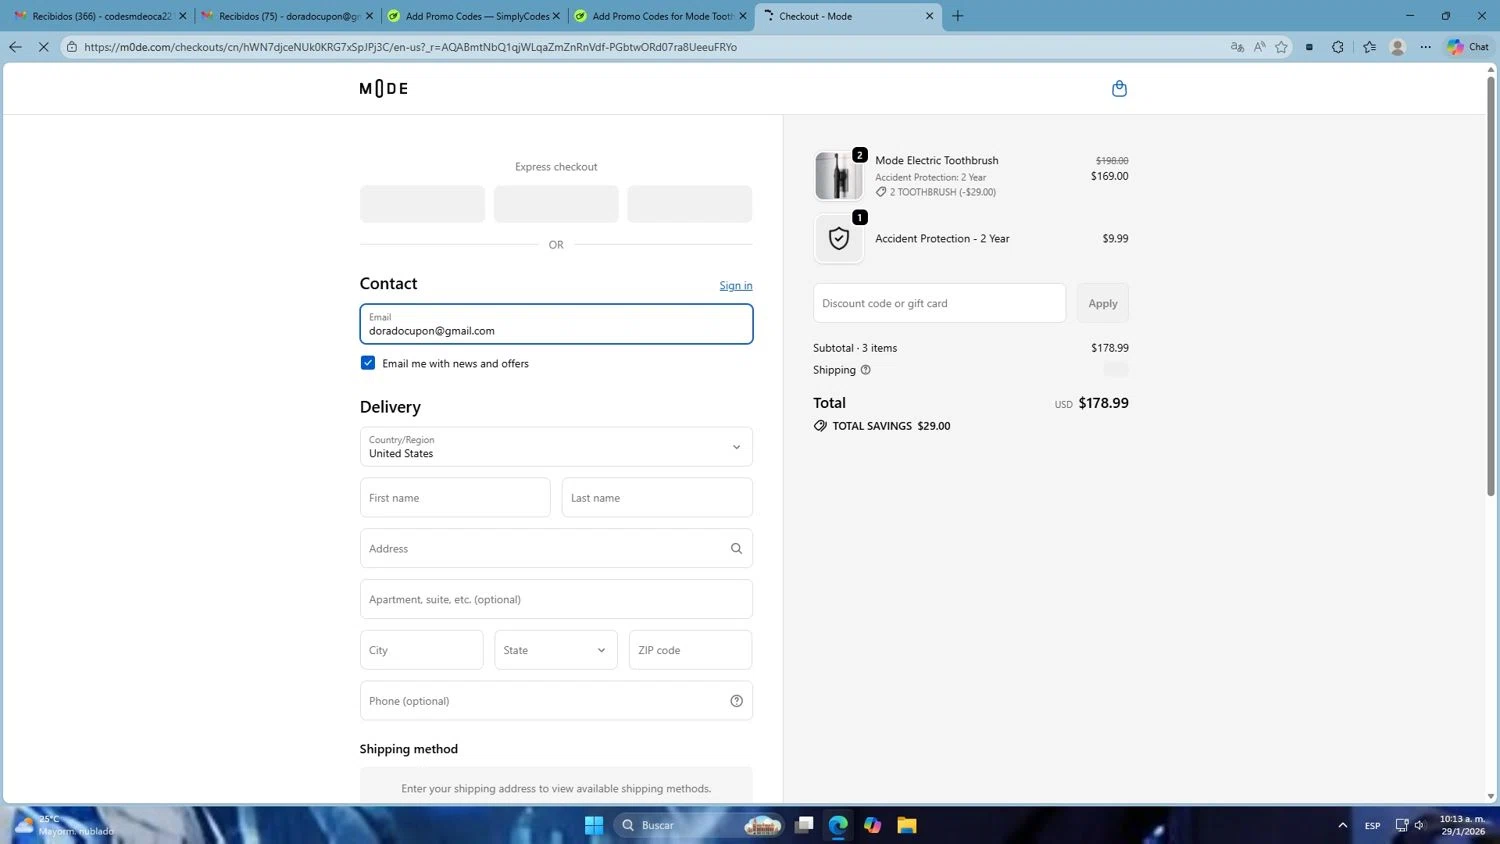1500x844 pixels.
Task: Click the address search magnifier icon
Action: click(736, 548)
